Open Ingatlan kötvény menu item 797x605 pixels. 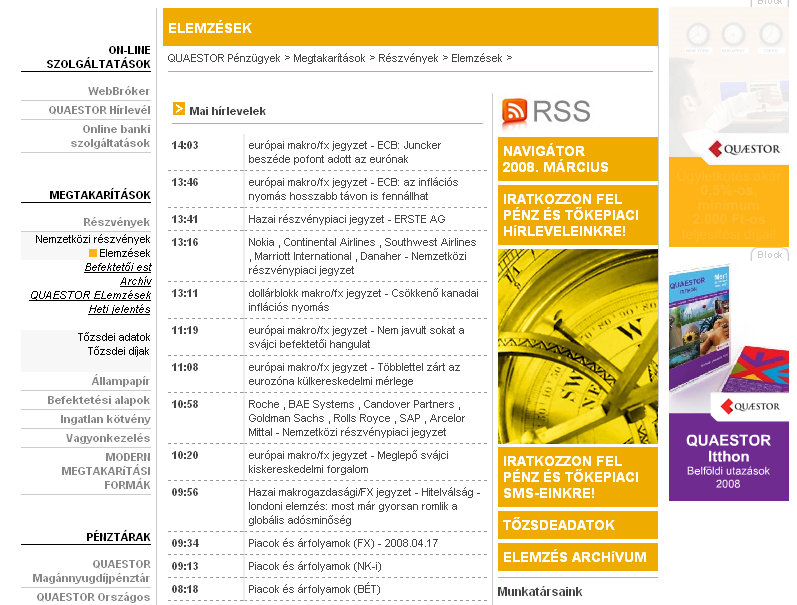coord(105,419)
